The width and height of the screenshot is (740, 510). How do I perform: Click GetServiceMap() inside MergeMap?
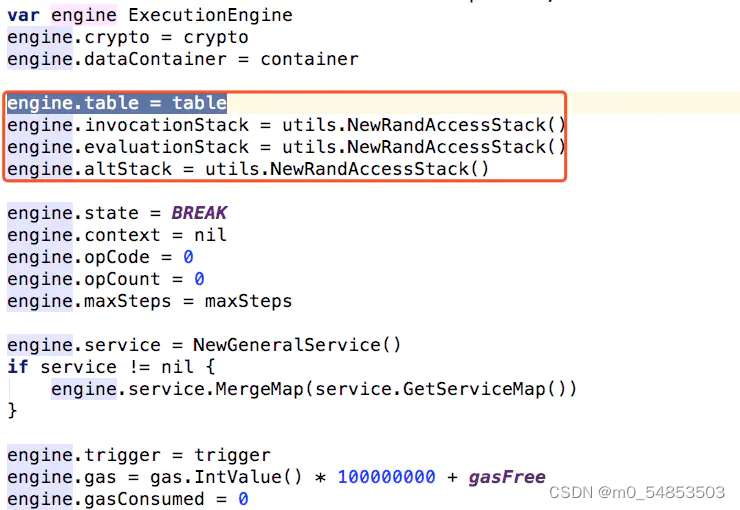click(484, 389)
